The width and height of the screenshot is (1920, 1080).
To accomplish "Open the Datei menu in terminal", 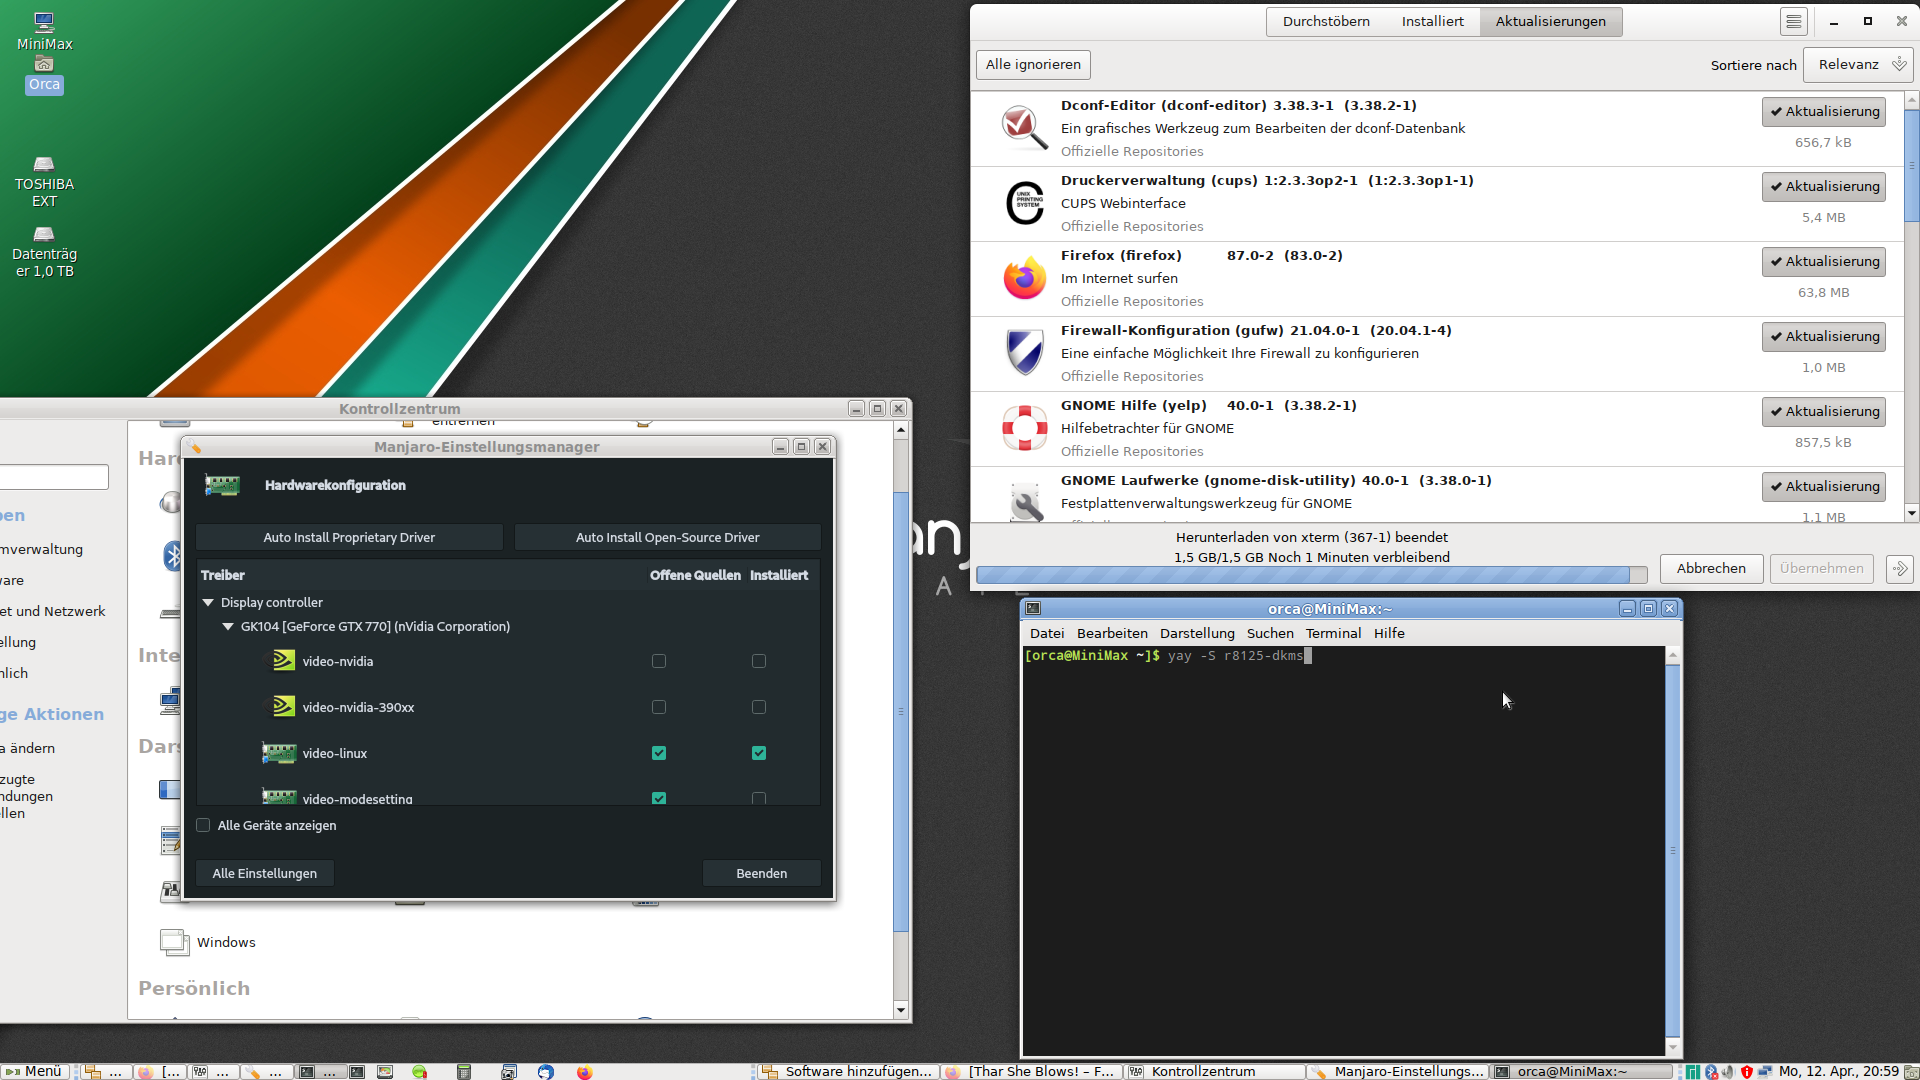I will click(1047, 633).
